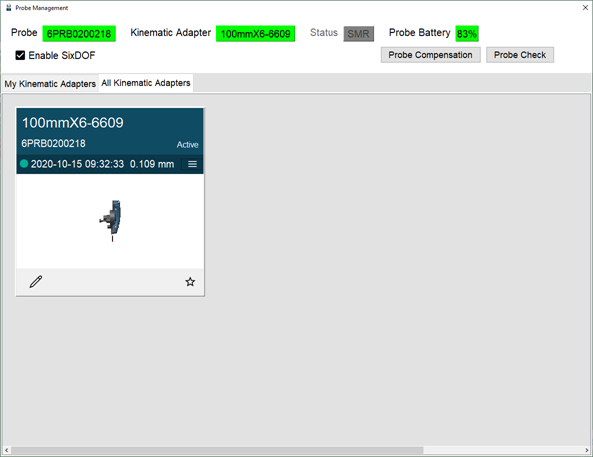Click the scrollbar right arrow
The image size is (593, 457).
click(x=587, y=450)
